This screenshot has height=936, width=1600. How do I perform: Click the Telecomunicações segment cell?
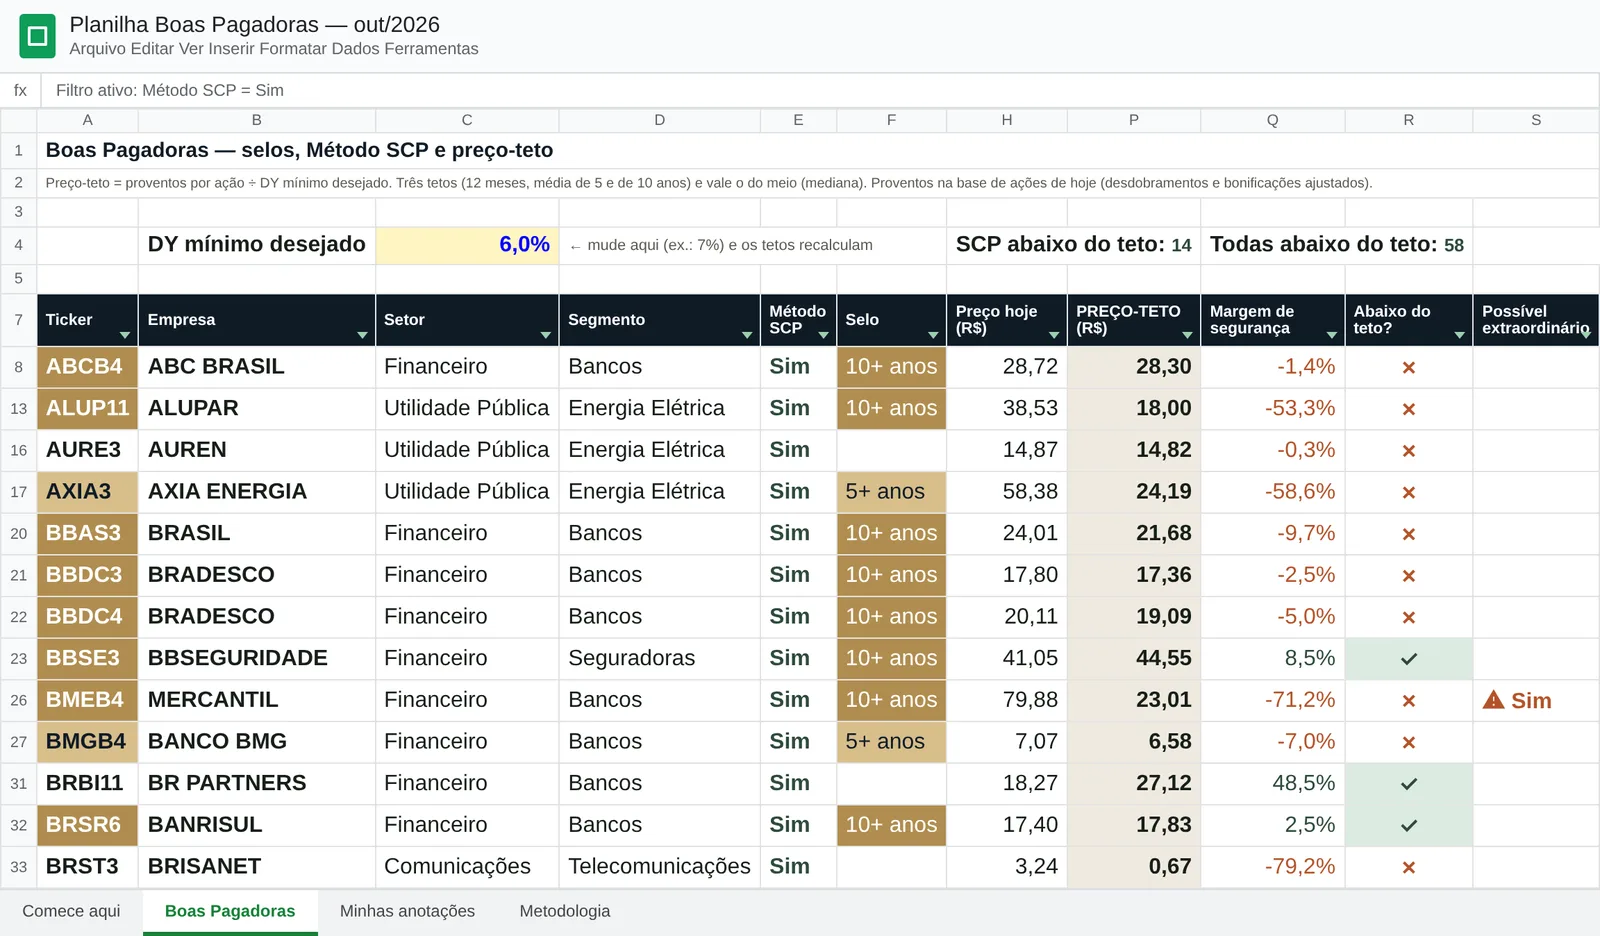(659, 867)
